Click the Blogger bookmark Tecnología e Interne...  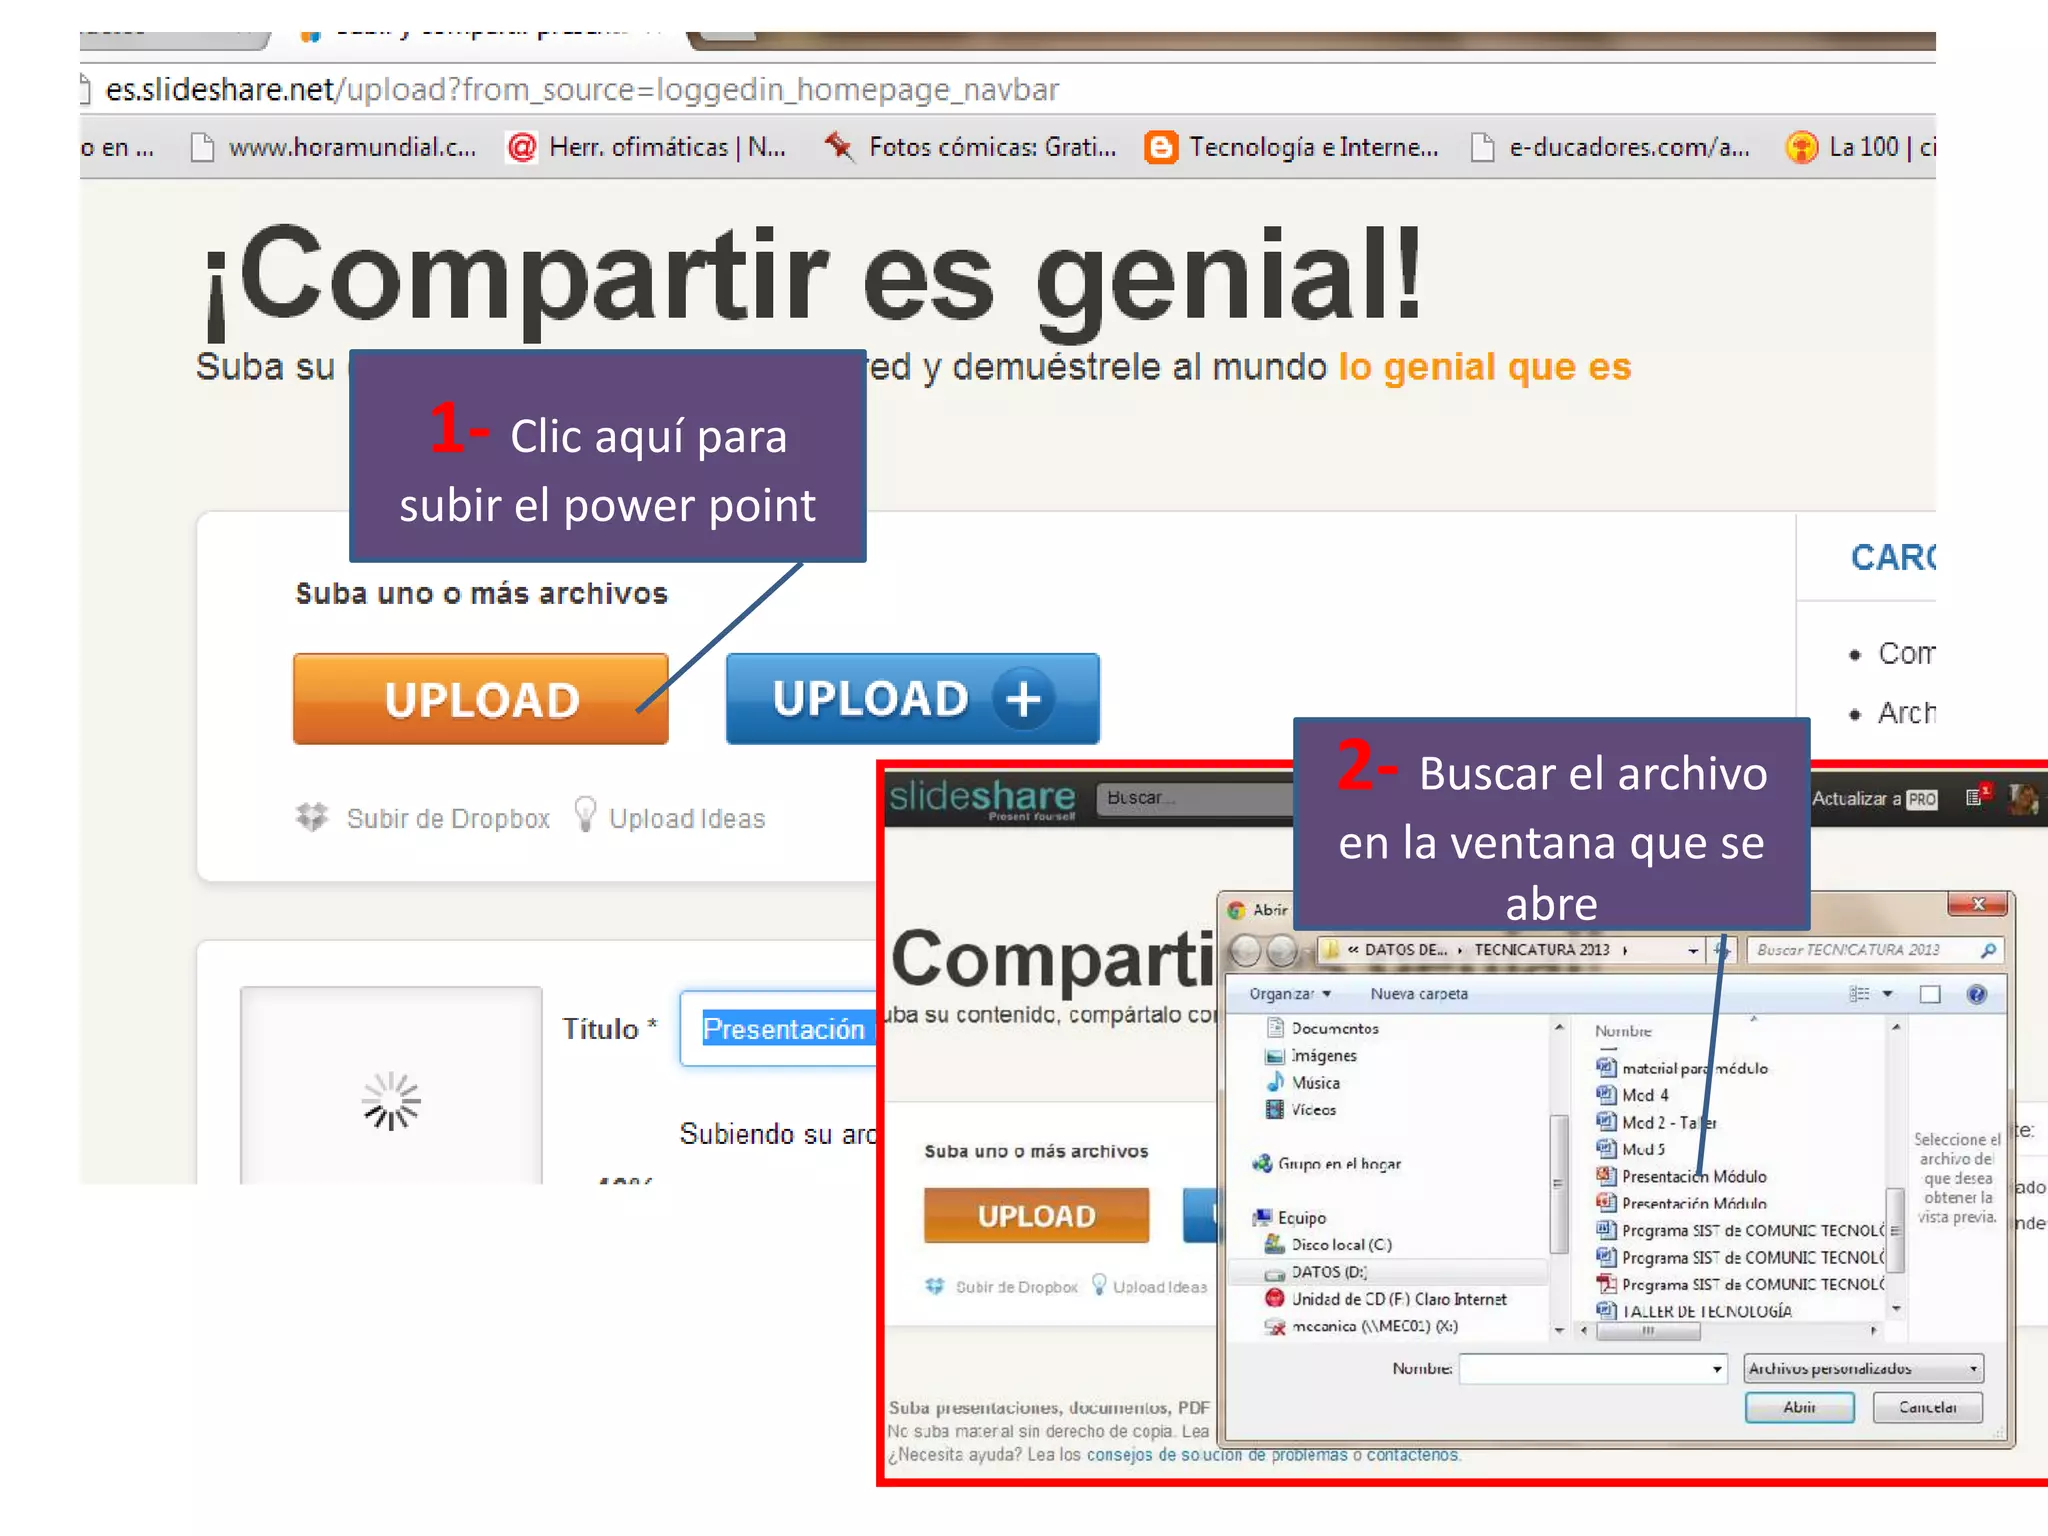pyautogui.click(x=1292, y=148)
